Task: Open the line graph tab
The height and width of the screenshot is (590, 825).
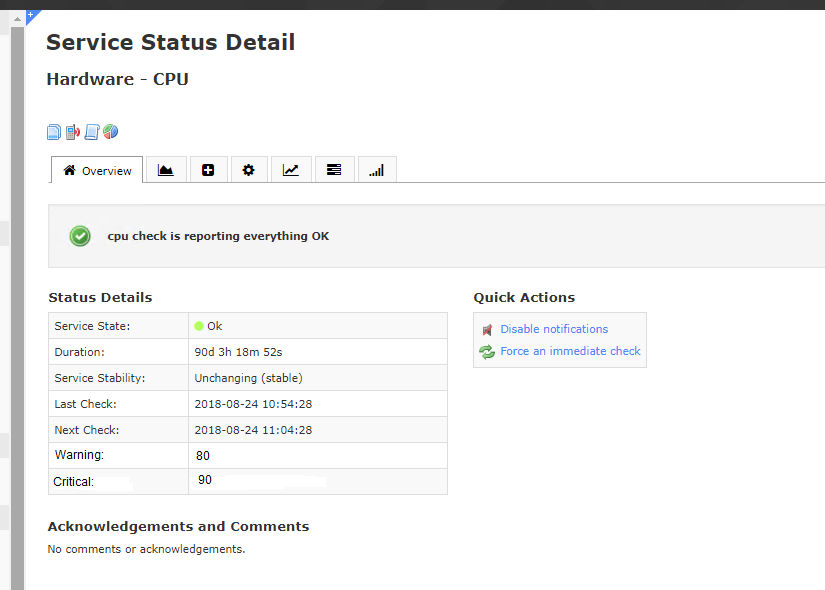Action: [290, 170]
